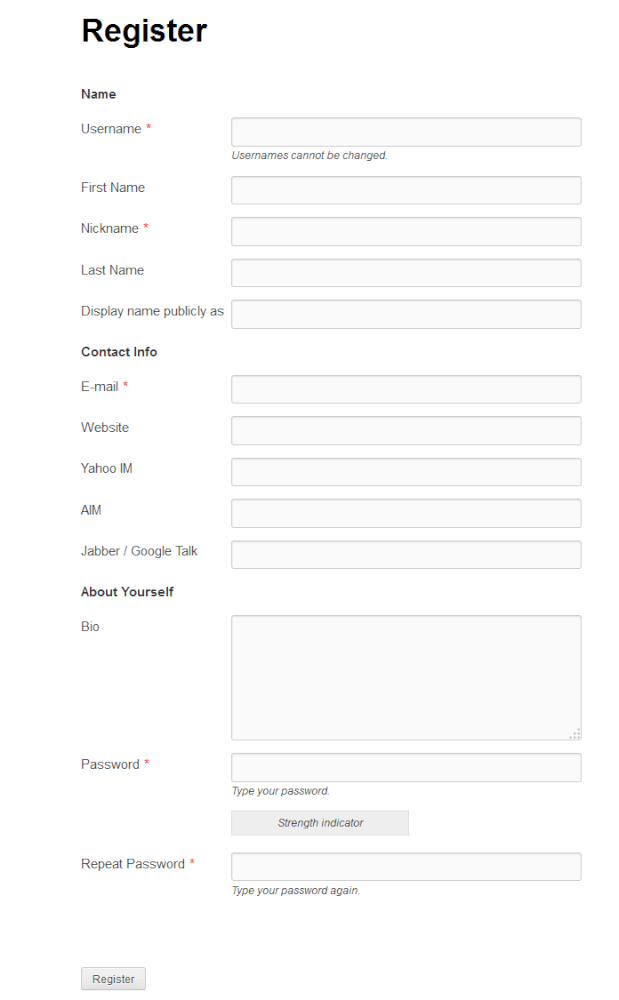
Task: Click the E-mail field label
Action: [x=100, y=387]
